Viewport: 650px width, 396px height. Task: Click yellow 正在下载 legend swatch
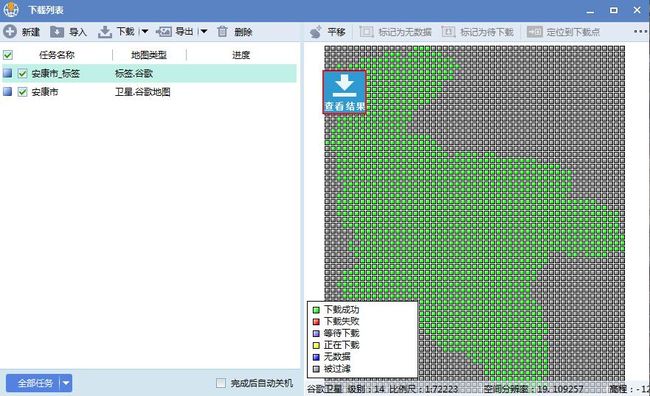click(316, 345)
